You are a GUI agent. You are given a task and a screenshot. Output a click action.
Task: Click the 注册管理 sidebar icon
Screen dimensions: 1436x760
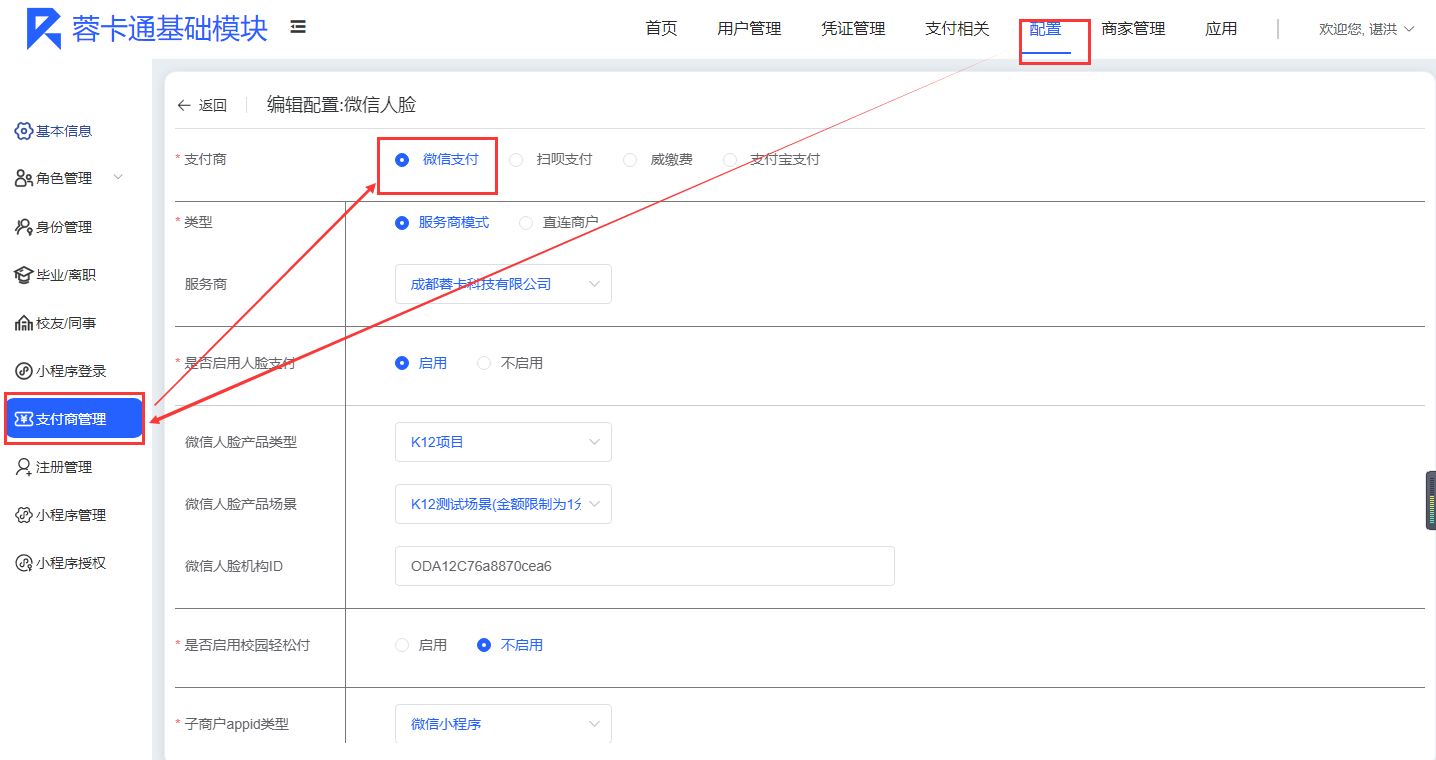coord(24,467)
